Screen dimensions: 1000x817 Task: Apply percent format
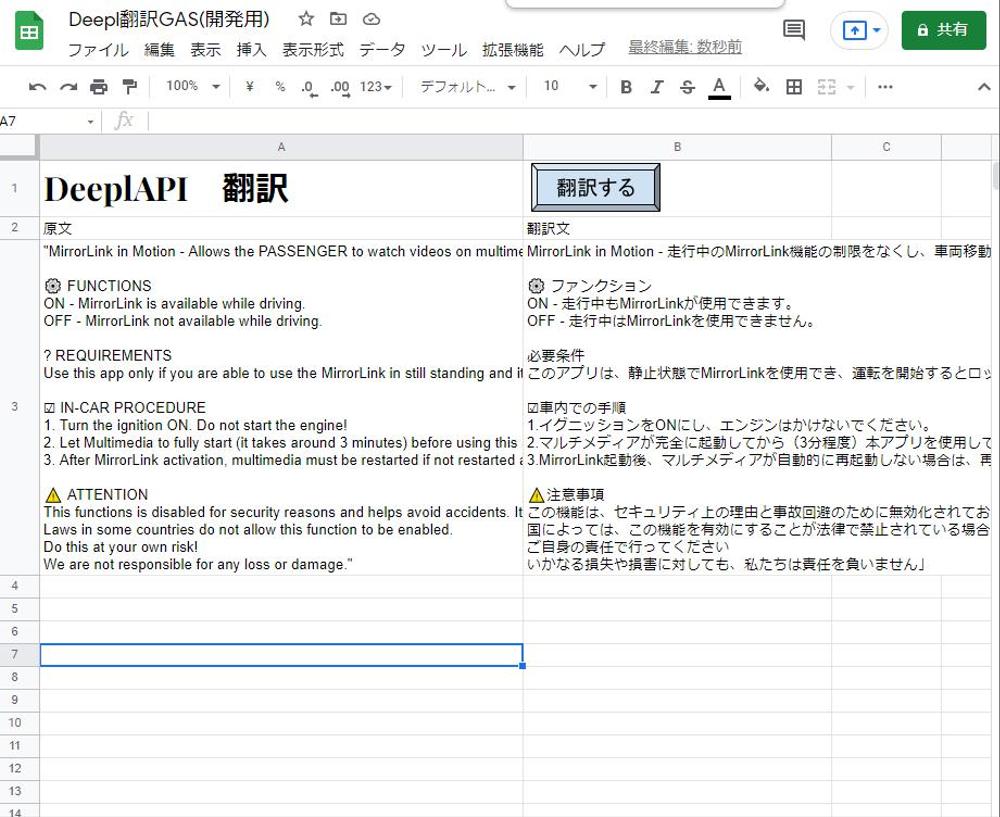pos(280,86)
